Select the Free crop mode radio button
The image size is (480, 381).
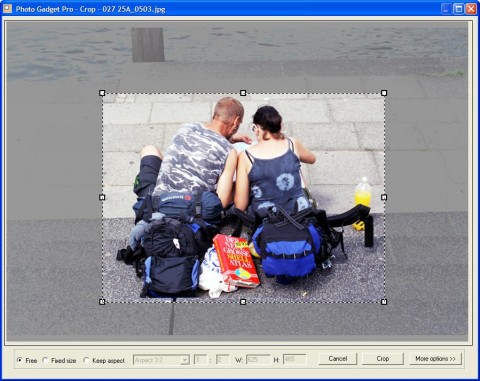click(20, 360)
